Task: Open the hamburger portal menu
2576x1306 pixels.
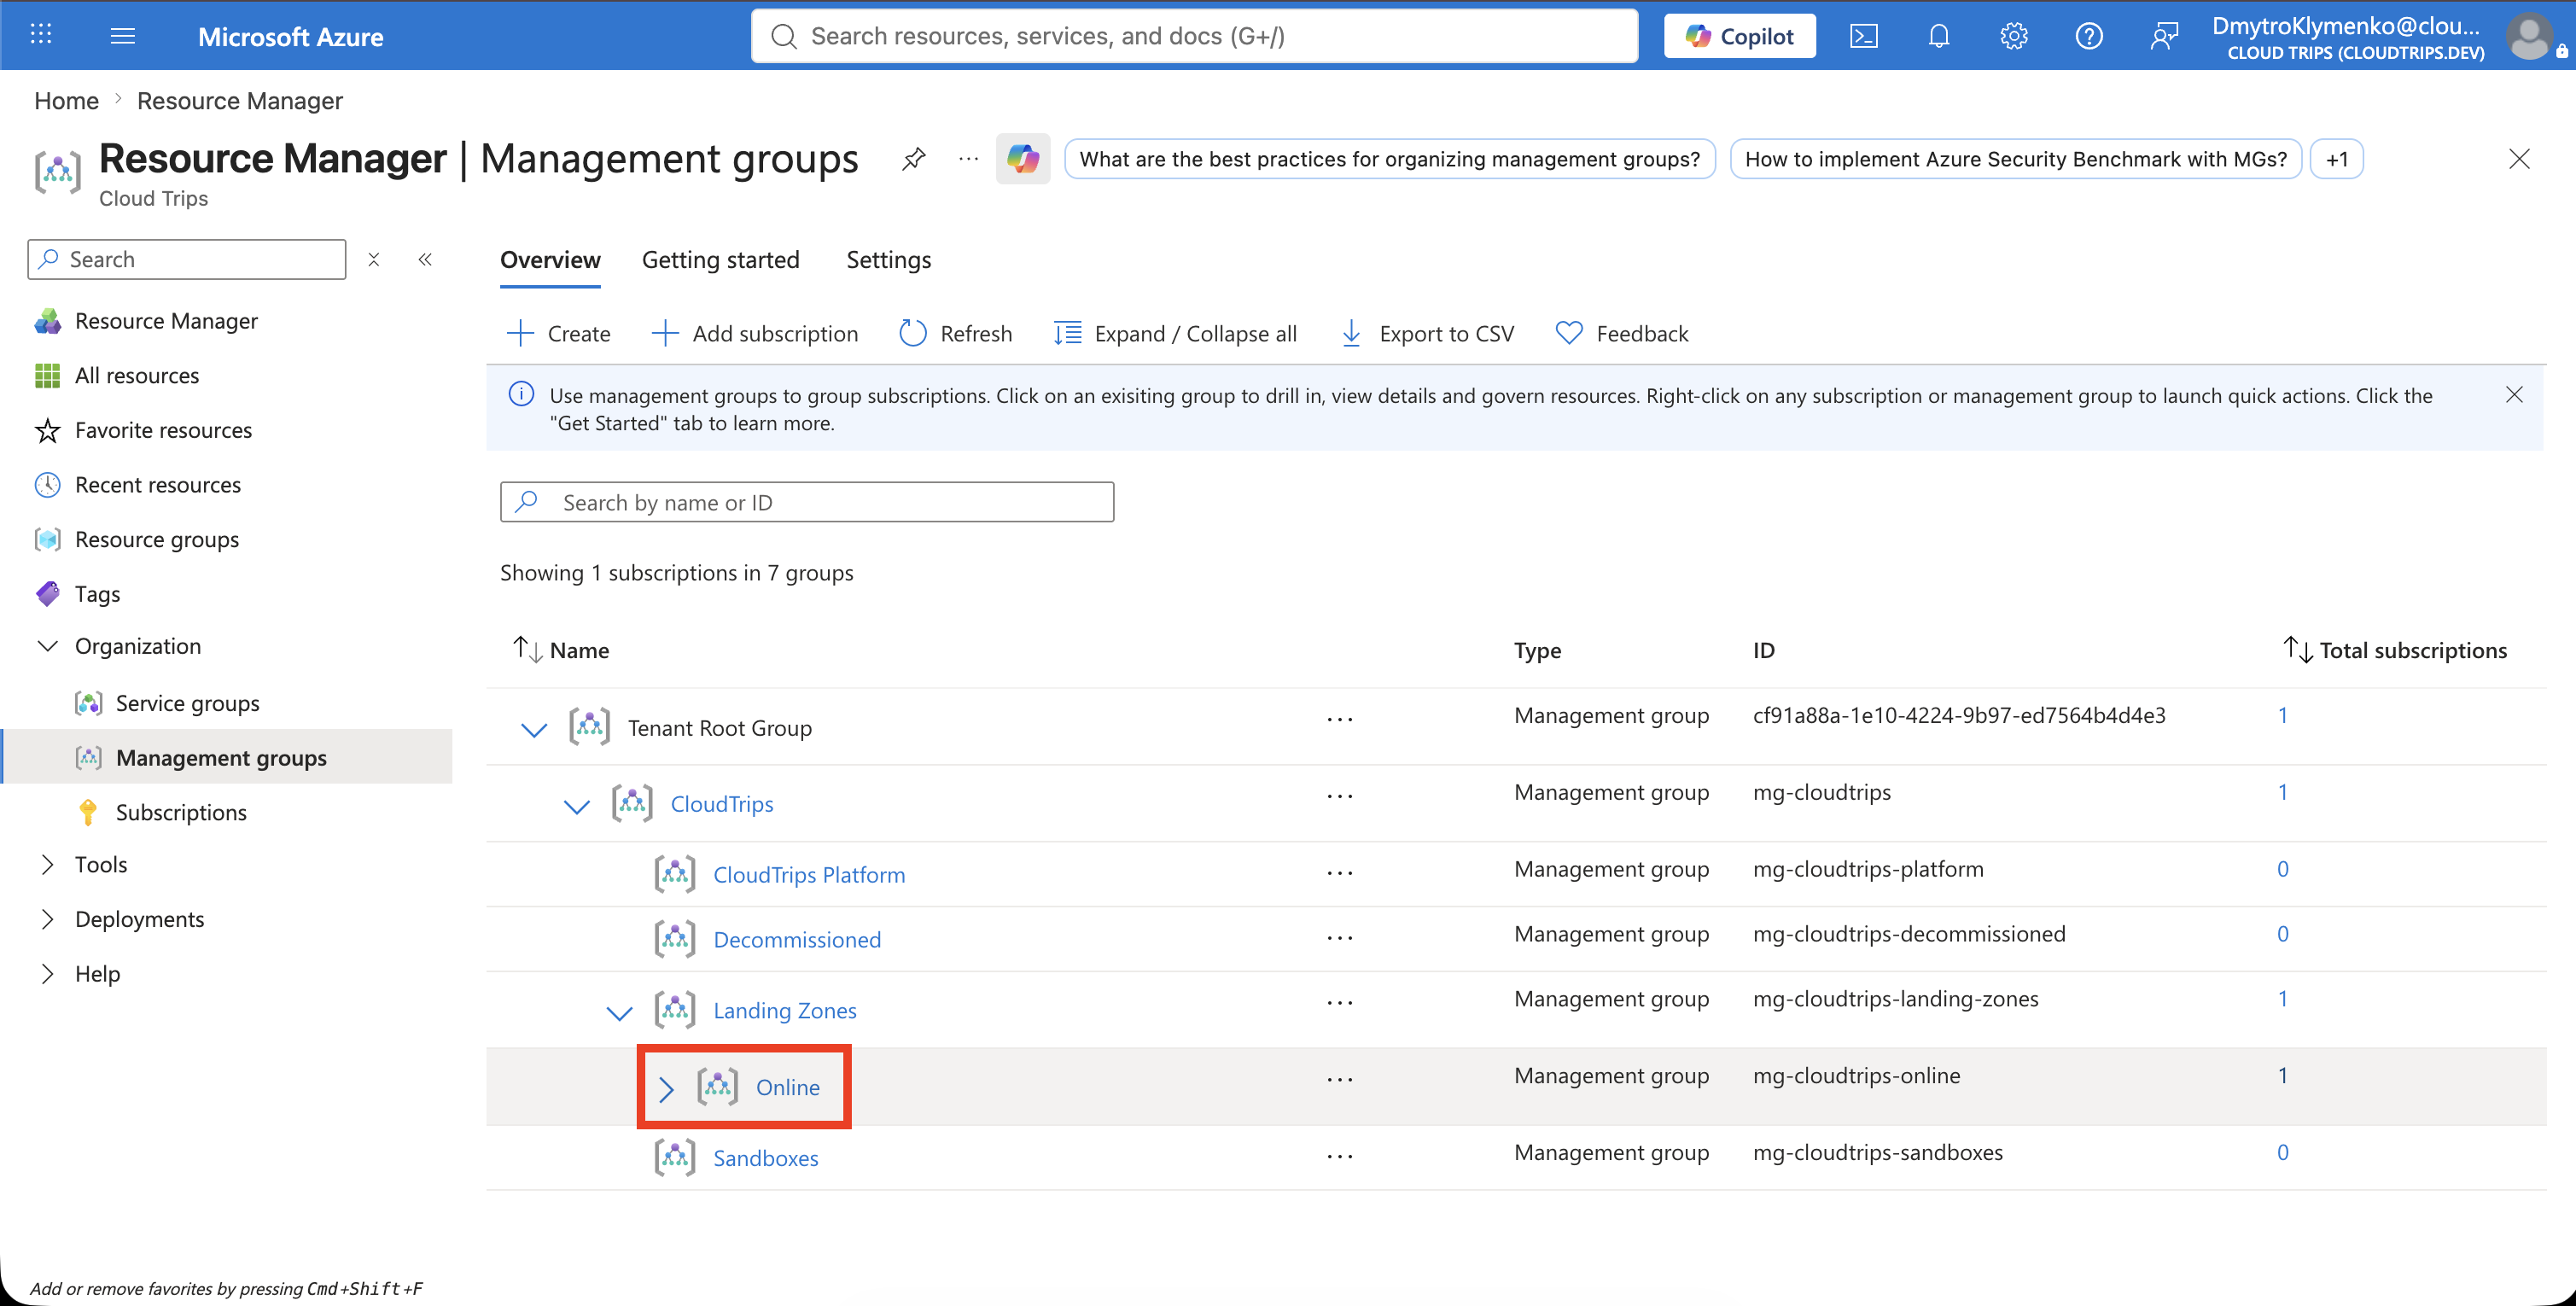Action: [123, 36]
